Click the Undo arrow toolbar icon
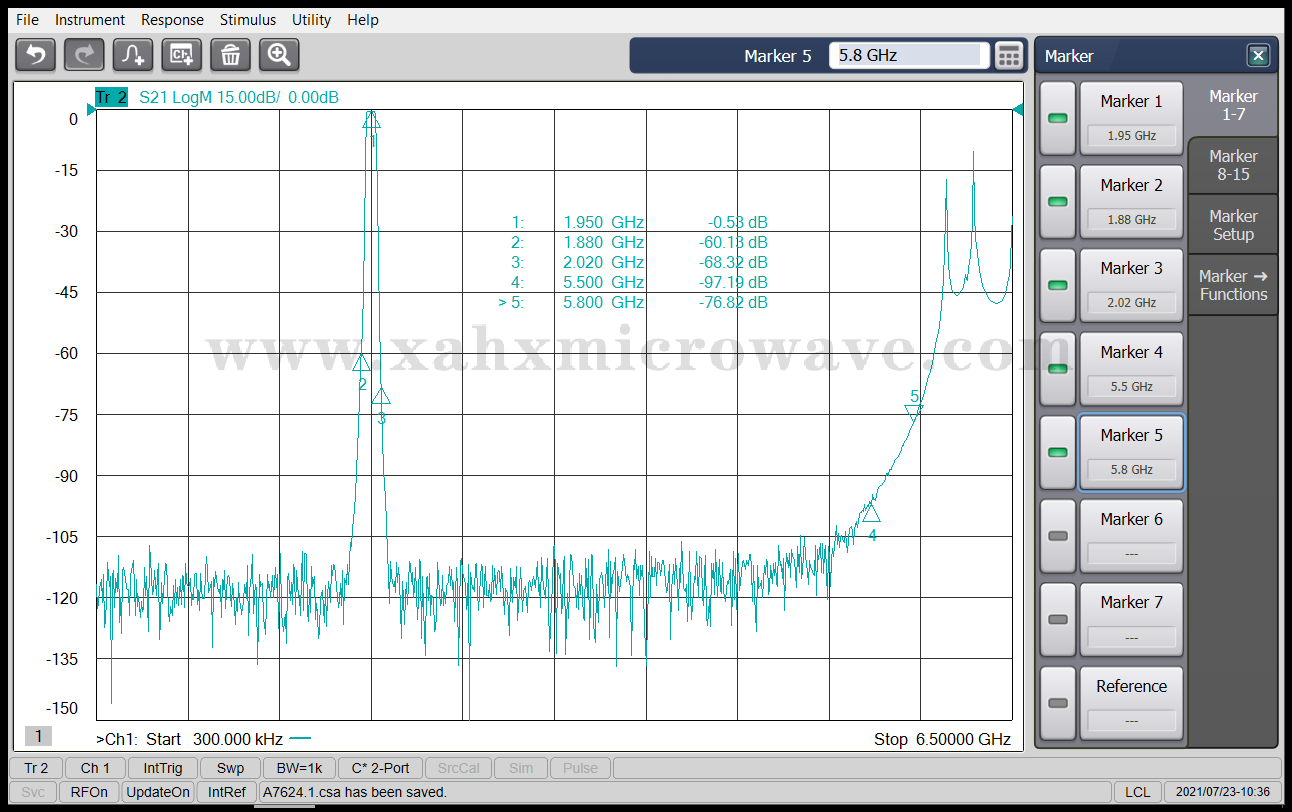1292x812 pixels. point(36,54)
